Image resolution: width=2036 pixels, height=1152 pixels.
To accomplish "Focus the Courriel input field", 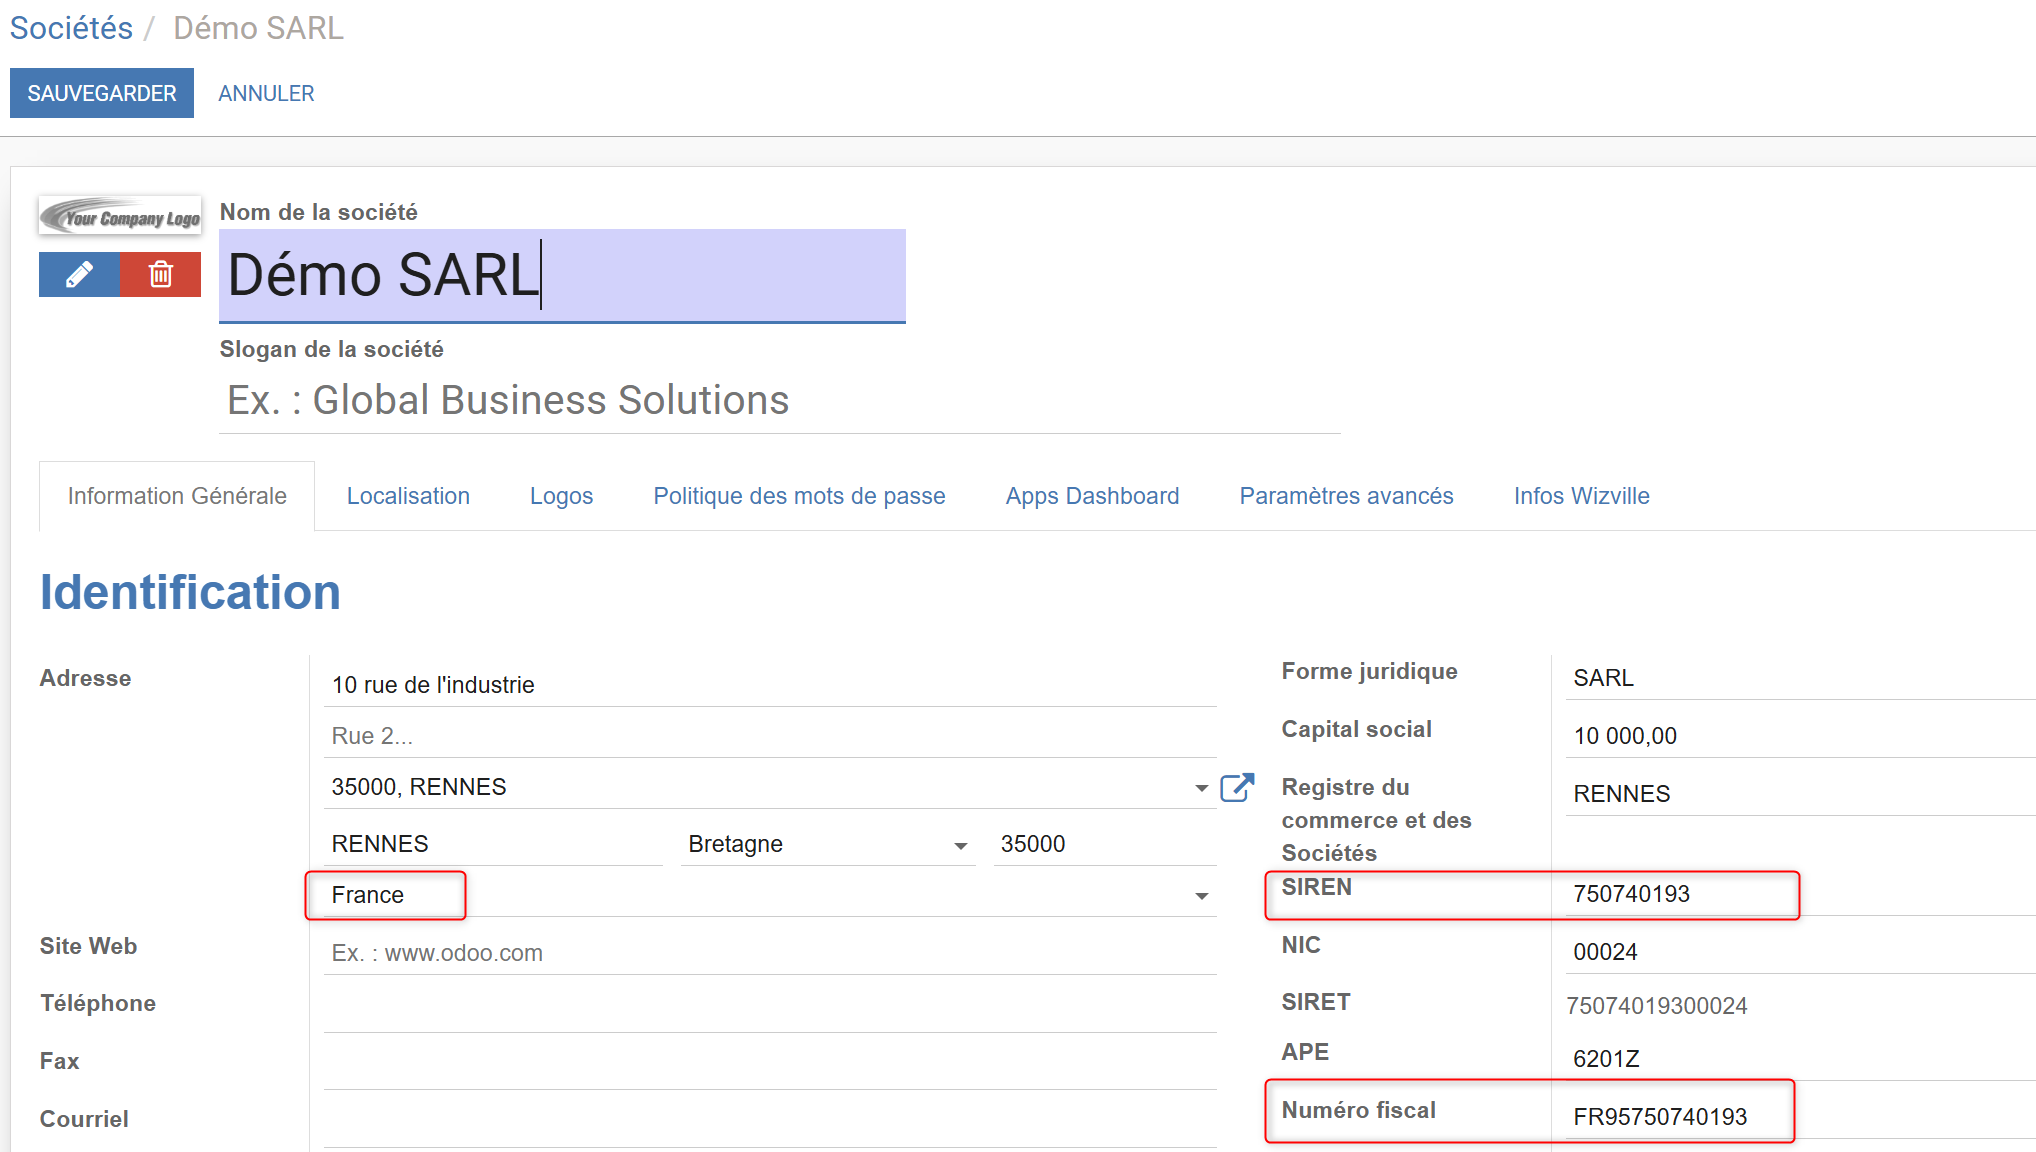I will [x=770, y=1126].
